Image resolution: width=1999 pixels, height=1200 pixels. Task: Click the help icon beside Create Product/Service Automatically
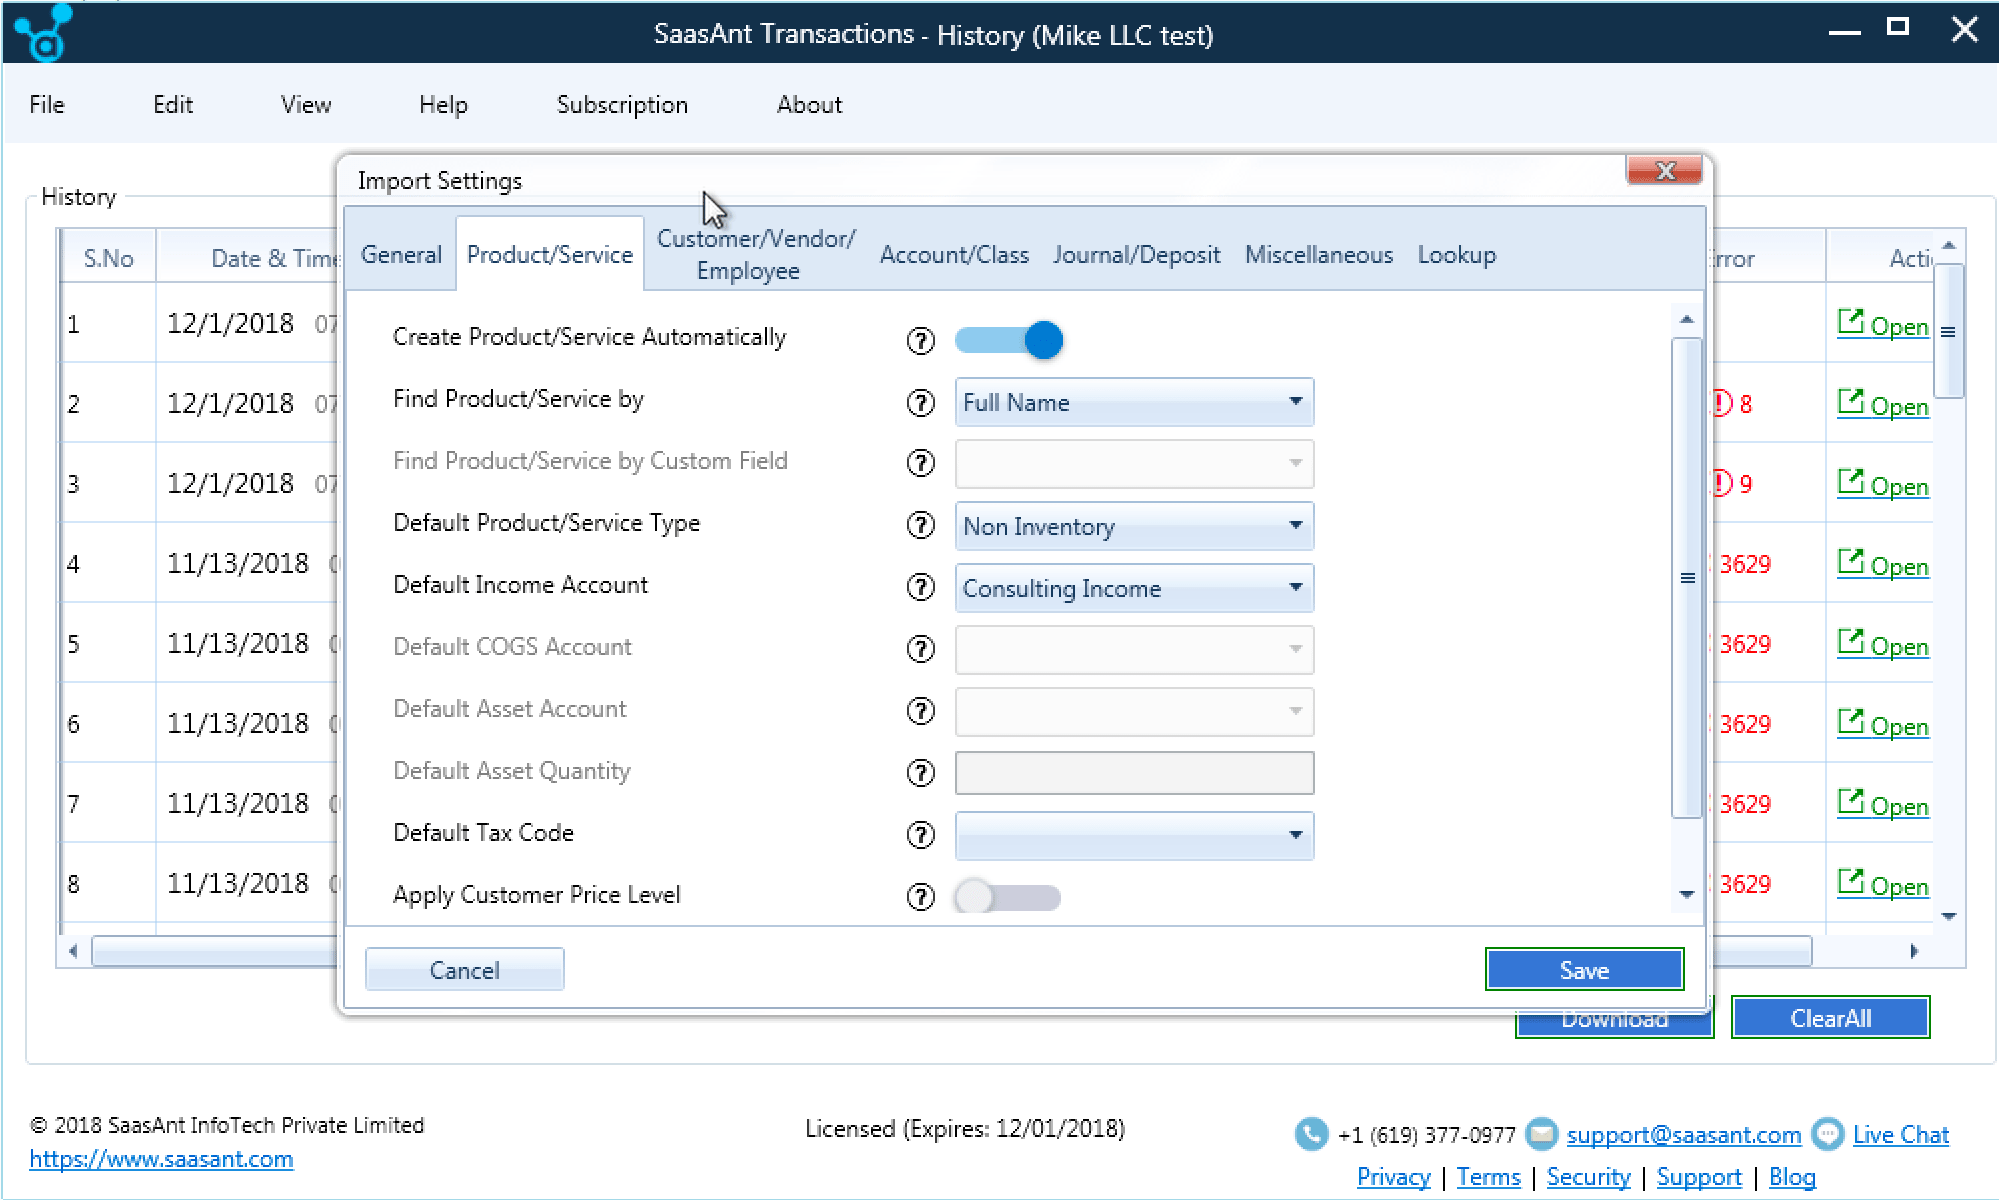click(920, 340)
